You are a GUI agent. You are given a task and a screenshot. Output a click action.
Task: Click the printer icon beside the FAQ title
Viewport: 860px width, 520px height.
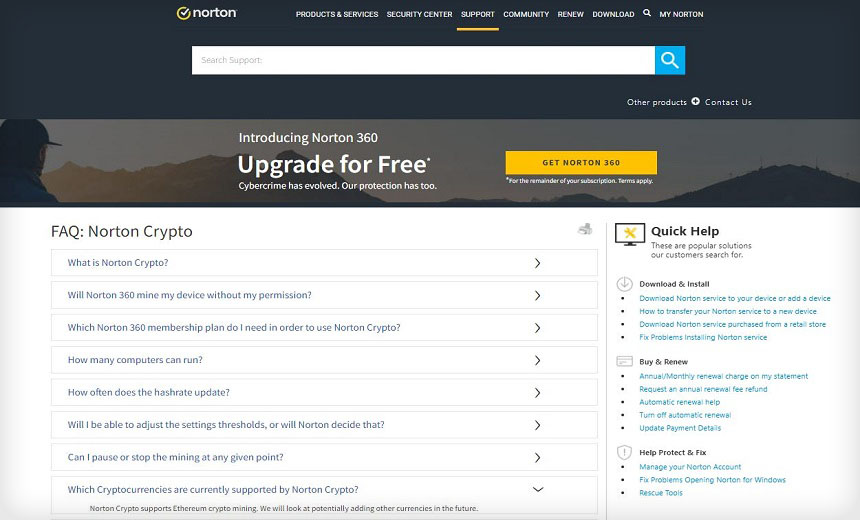tap(585, 229)
